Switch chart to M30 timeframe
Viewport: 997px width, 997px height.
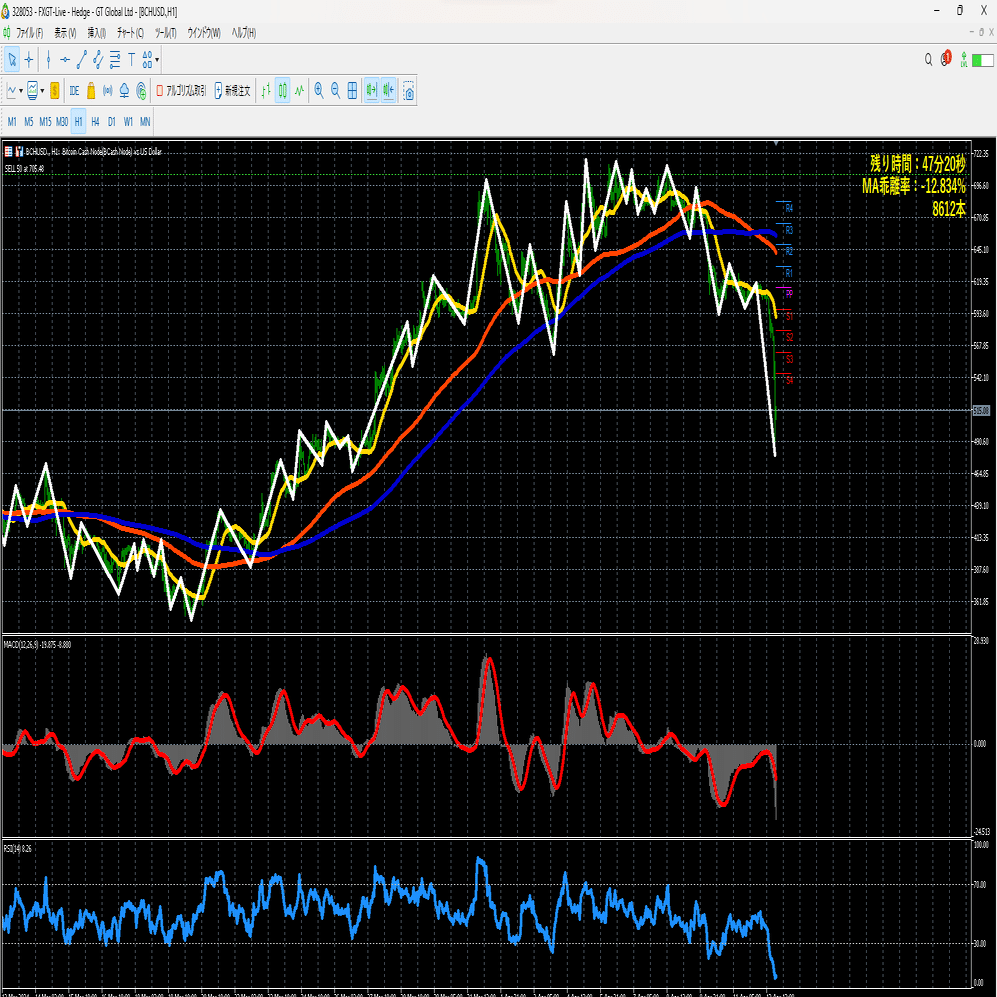pos(62,121)
